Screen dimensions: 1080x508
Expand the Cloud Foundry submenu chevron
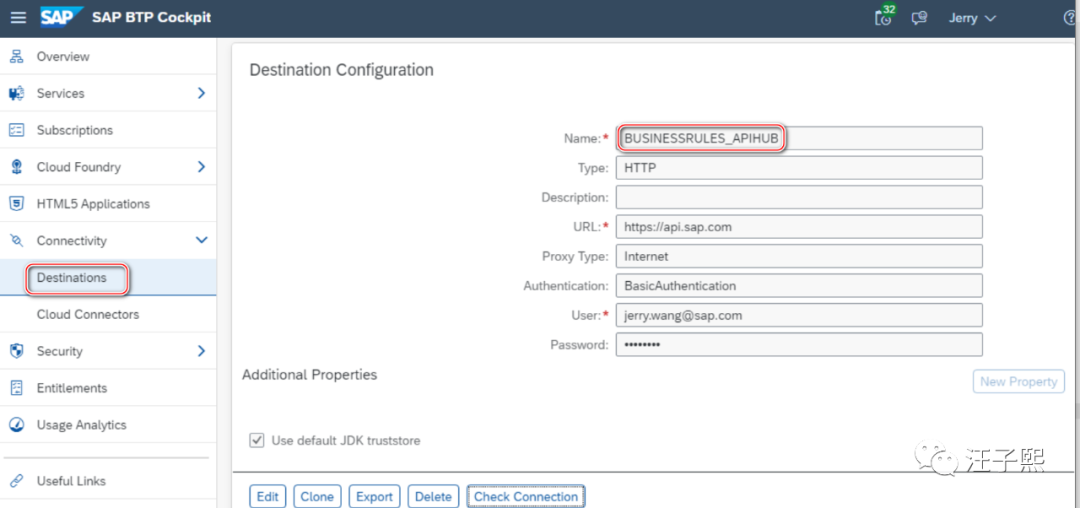click(x=201, y=167)
